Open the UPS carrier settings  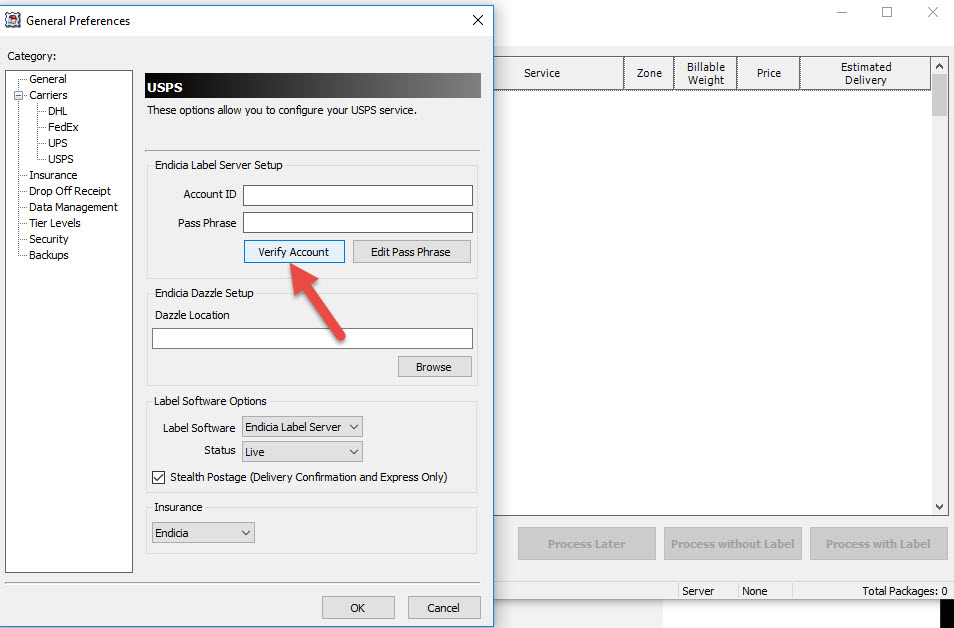(58, 143)
